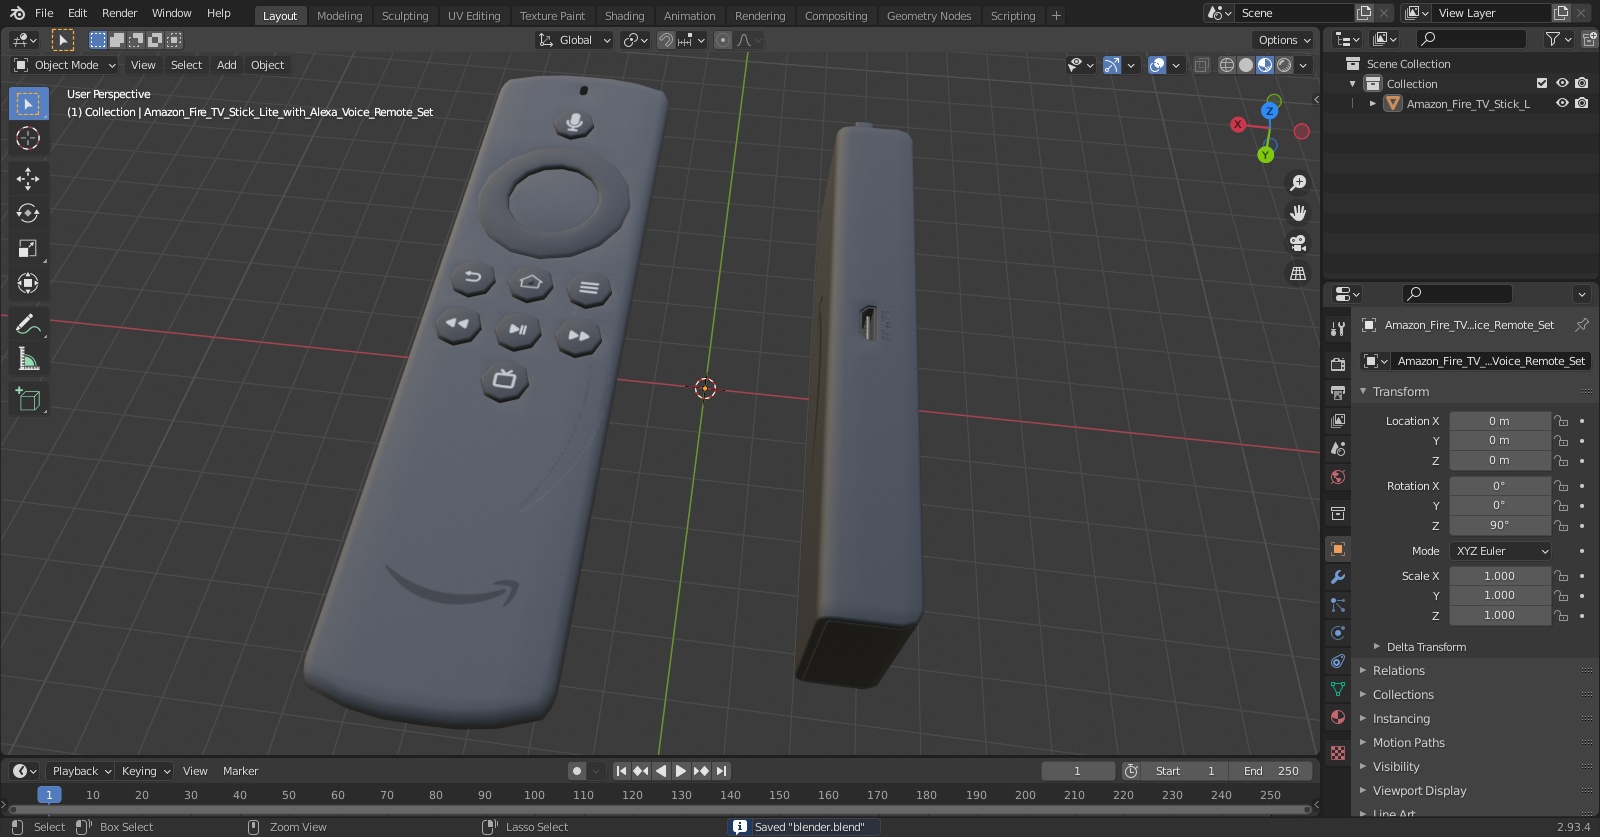Uncheck the Collection exclude checkbox

[x=1542, y=84]
